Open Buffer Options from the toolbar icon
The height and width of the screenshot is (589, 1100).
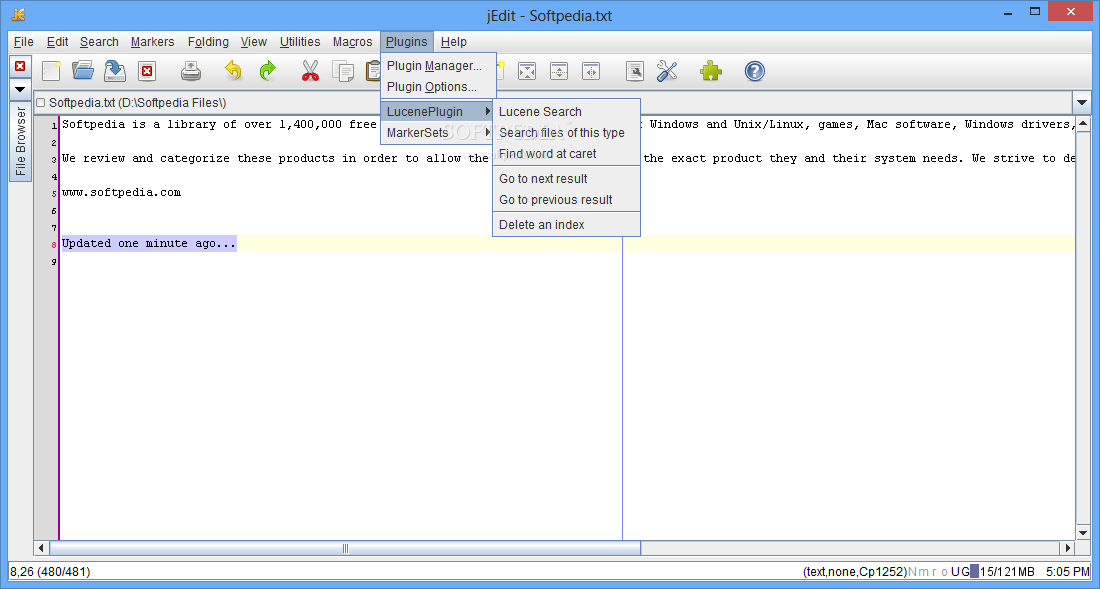pyautogui.click(x=635, y=71)
